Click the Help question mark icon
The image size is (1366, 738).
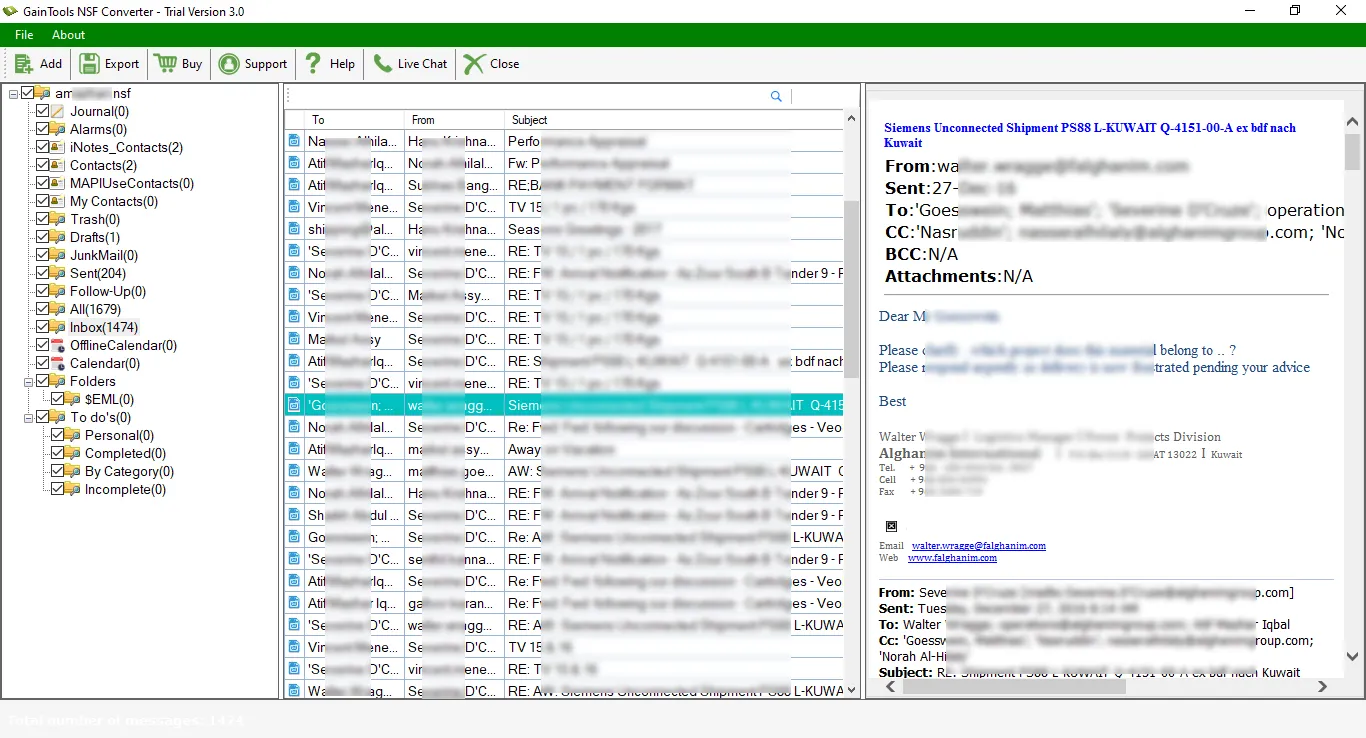click(313, 64)
